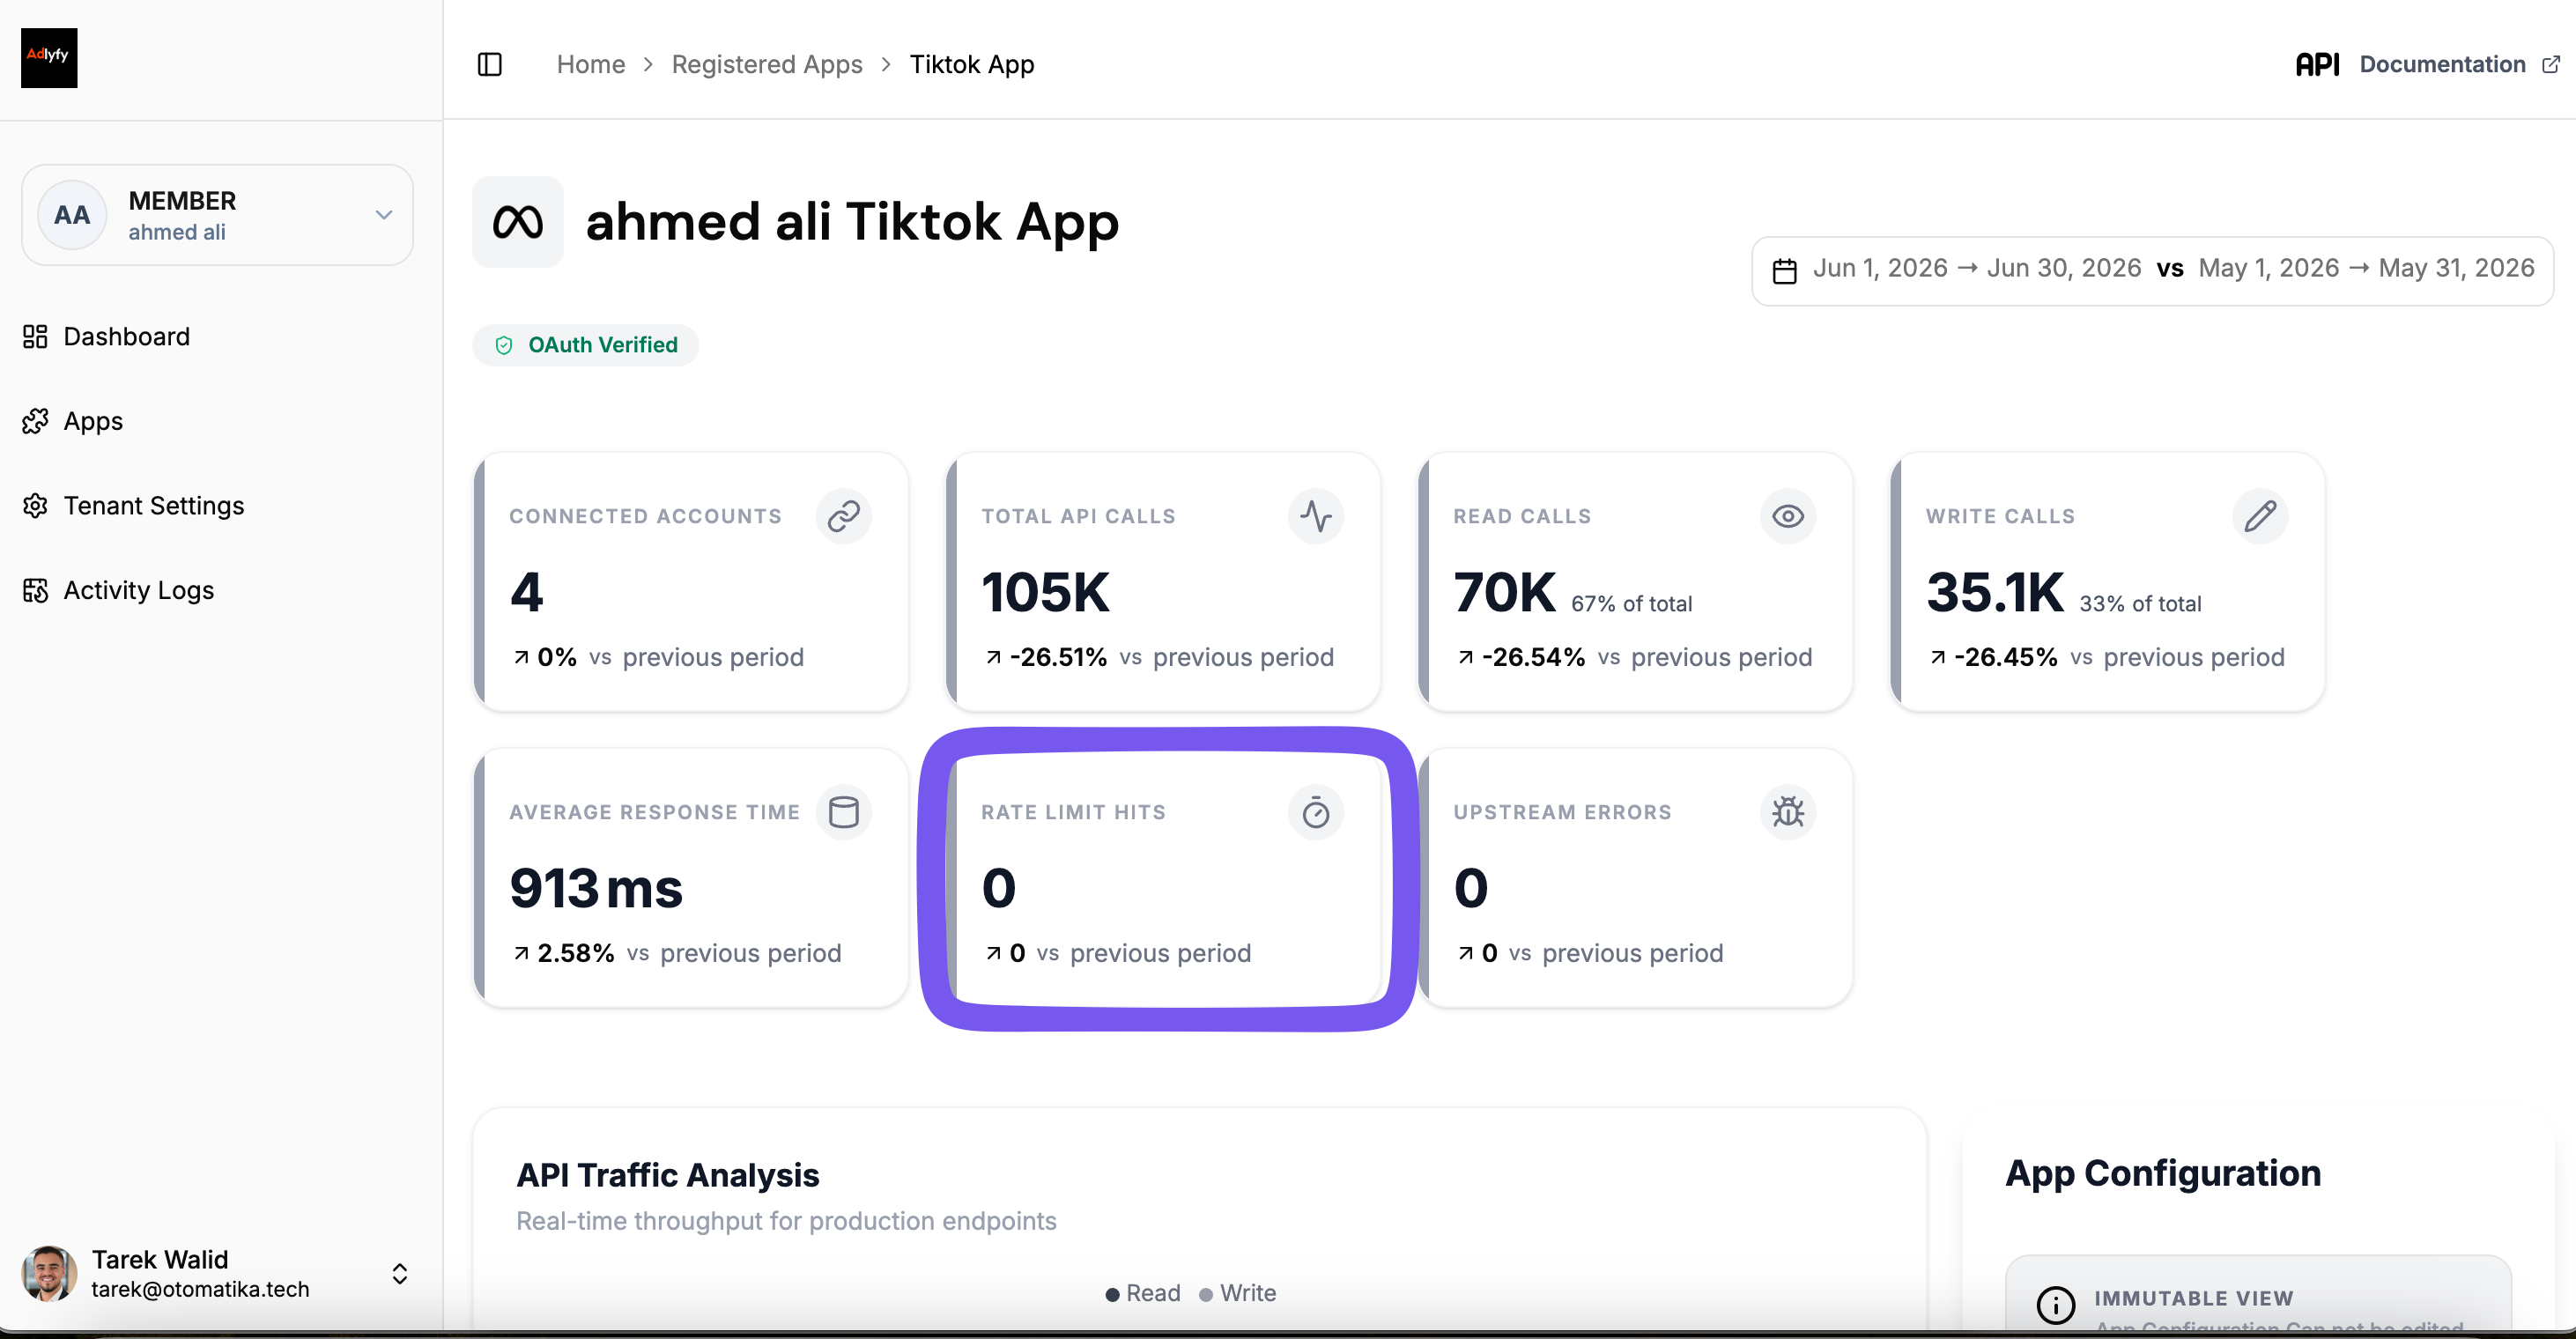Click the Upstream Errors card title

(x=1562, y=812)
